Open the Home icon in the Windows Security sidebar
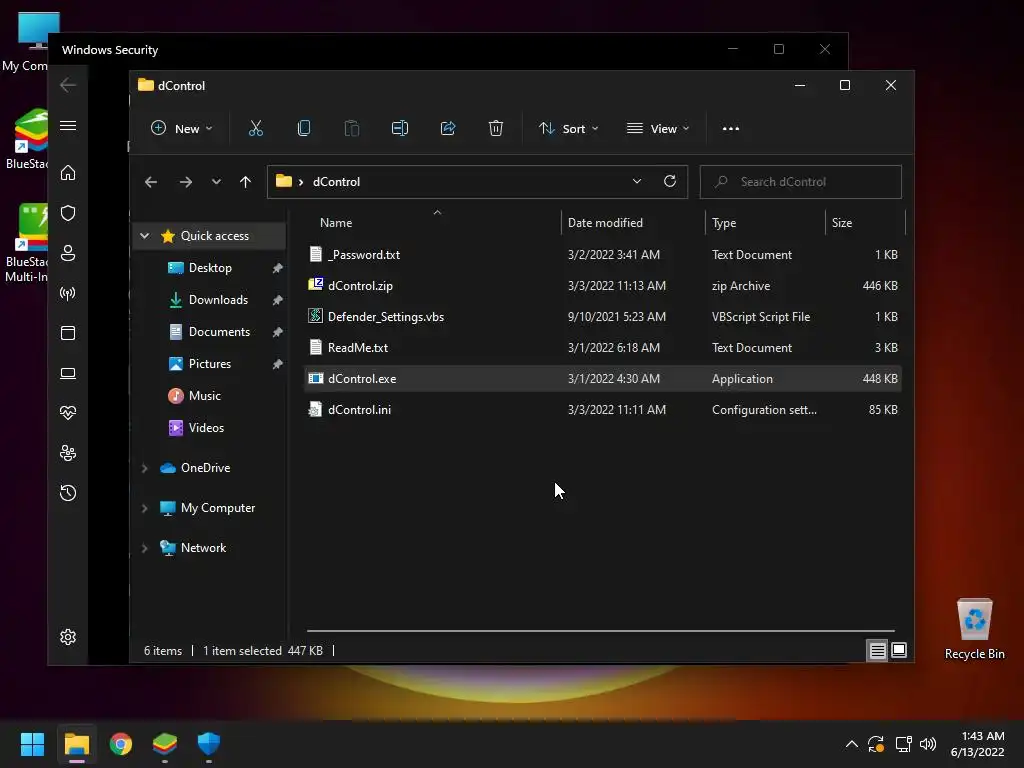Screen dimensions: 1024x768 point(68,173)
